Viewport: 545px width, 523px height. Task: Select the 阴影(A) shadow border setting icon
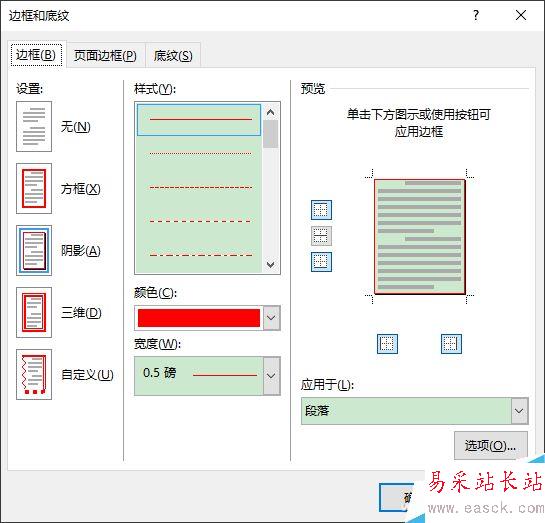pyautogui.click(x=34, y=250)
